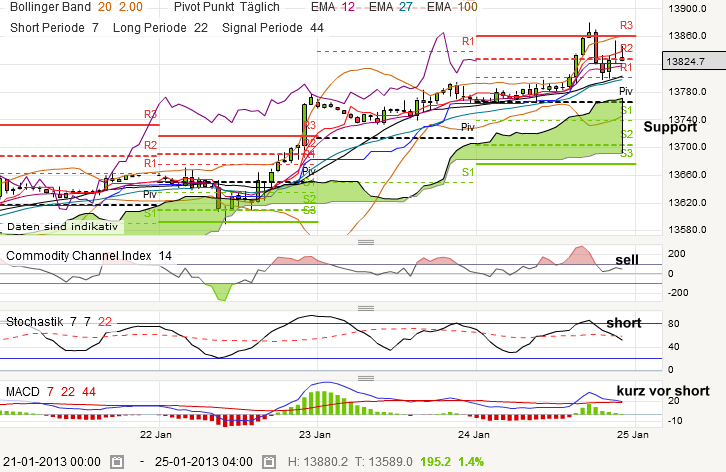Screen dimensions: 726x472
Task: Click the topmost R3 label near 13860
Action: (626, 25)
